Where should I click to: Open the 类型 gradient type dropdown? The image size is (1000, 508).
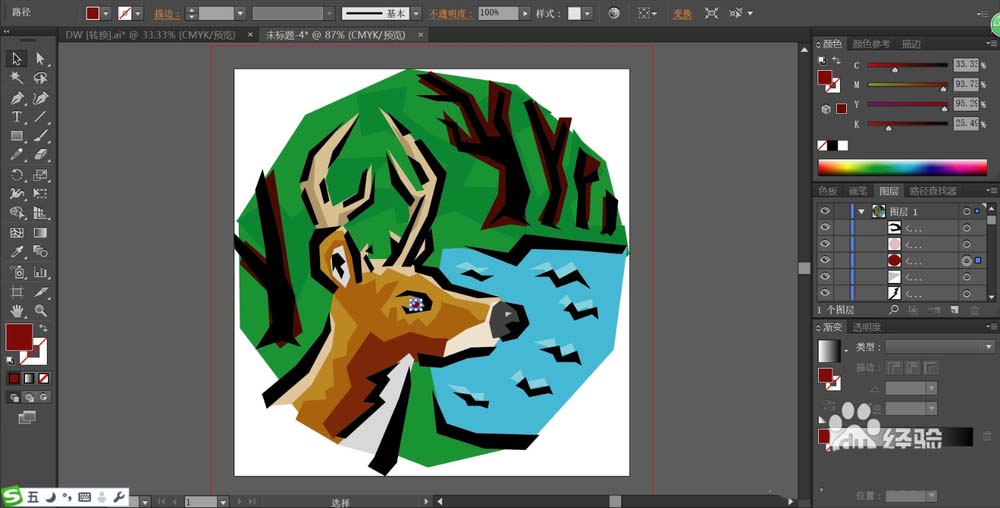pyautogui.click(x=988, y=347)
